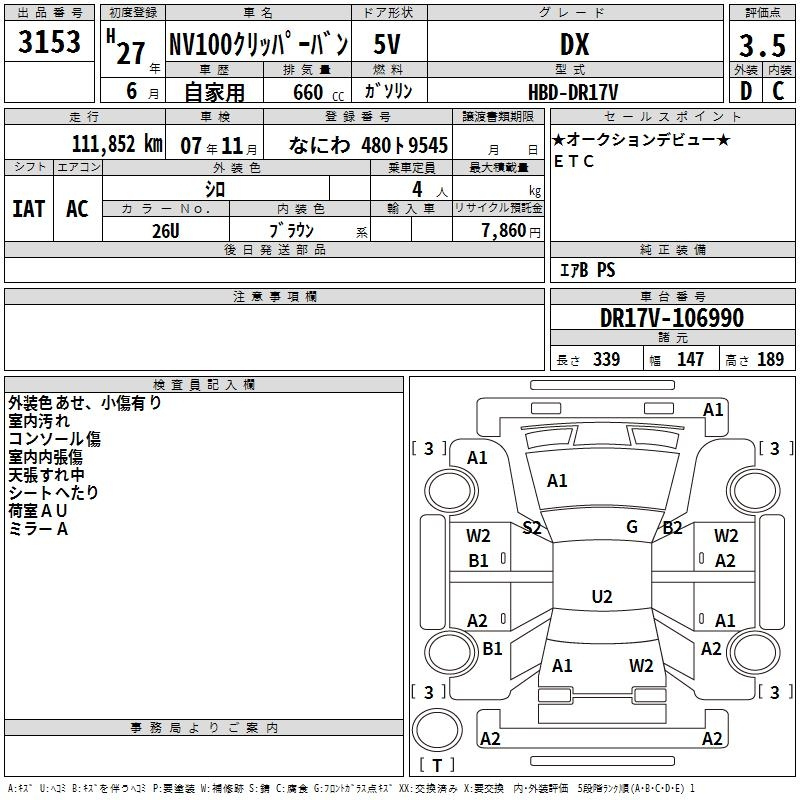Select inspector note 室内内張傷
The width and height of the screenshot is (800, 800).
click(x=45, y=457)
